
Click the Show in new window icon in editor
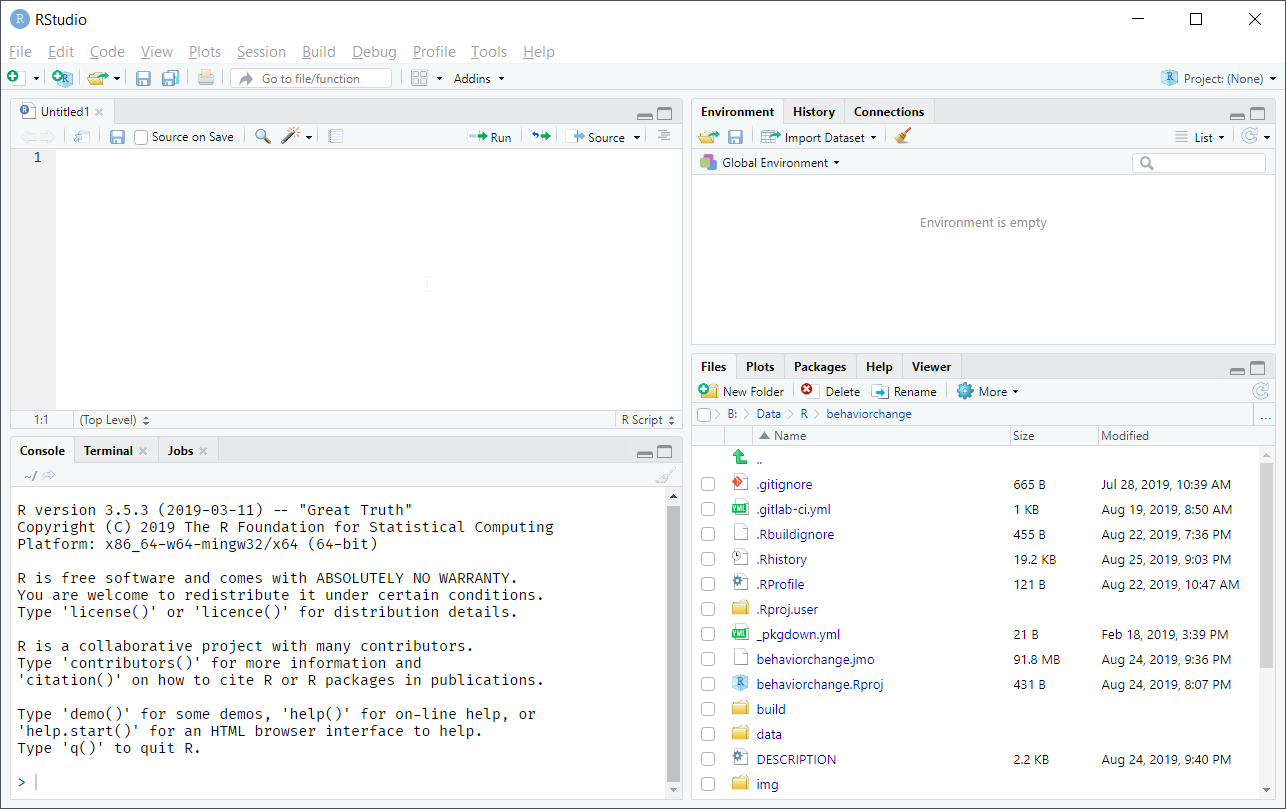(x=82, y=137)
